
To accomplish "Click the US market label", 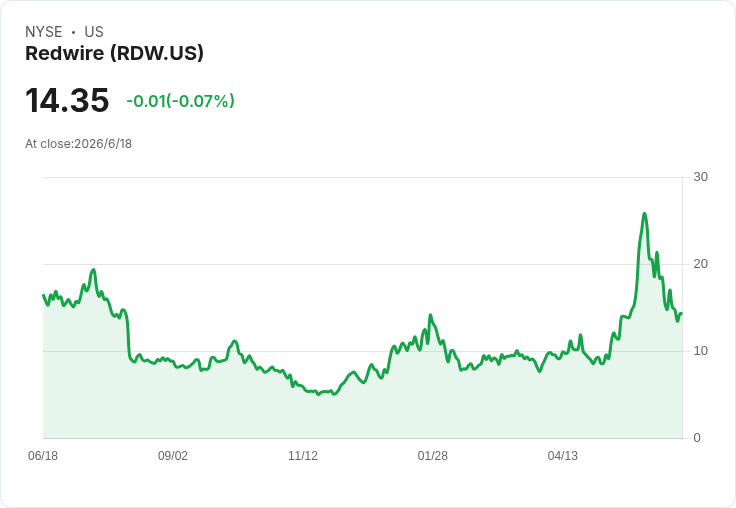I will 94,32.
